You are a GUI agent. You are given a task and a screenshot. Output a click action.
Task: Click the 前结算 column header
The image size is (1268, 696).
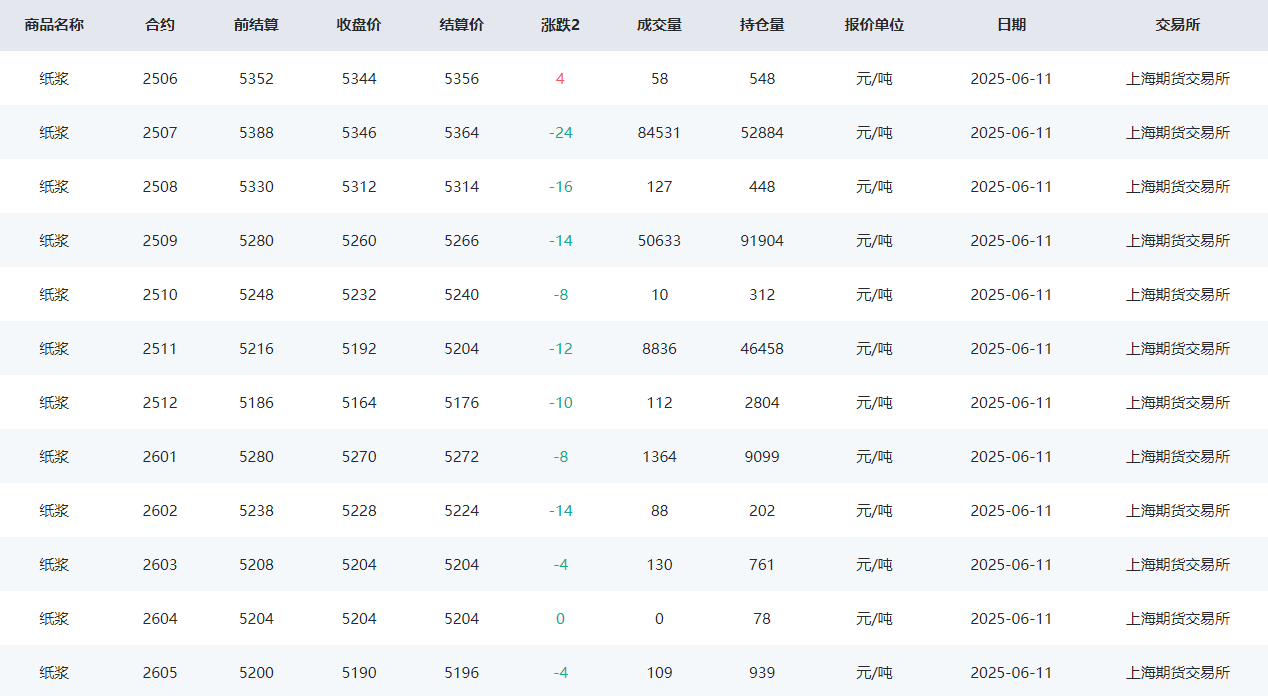(256, 25)
